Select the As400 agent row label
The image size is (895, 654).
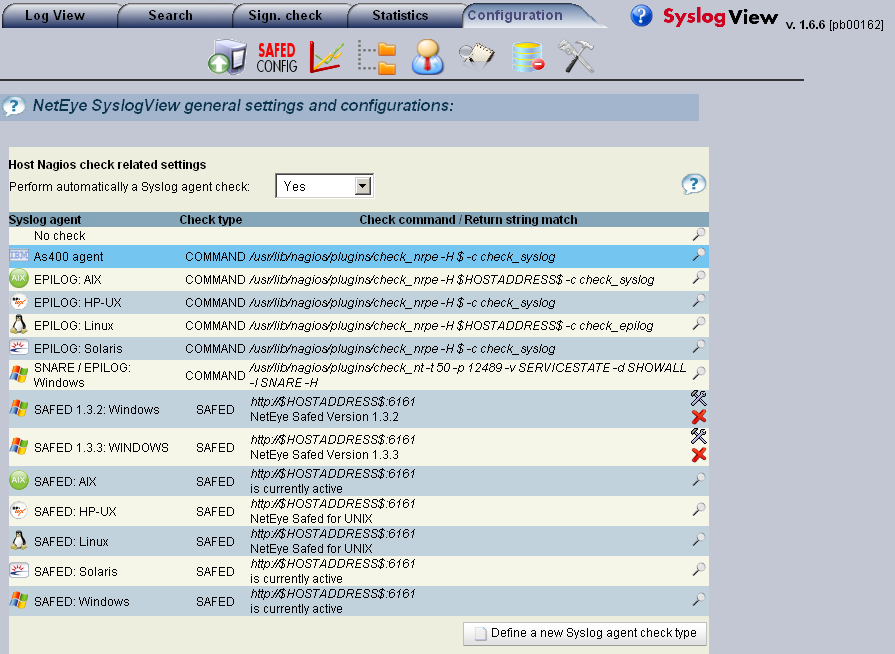(x=68, y=257)
